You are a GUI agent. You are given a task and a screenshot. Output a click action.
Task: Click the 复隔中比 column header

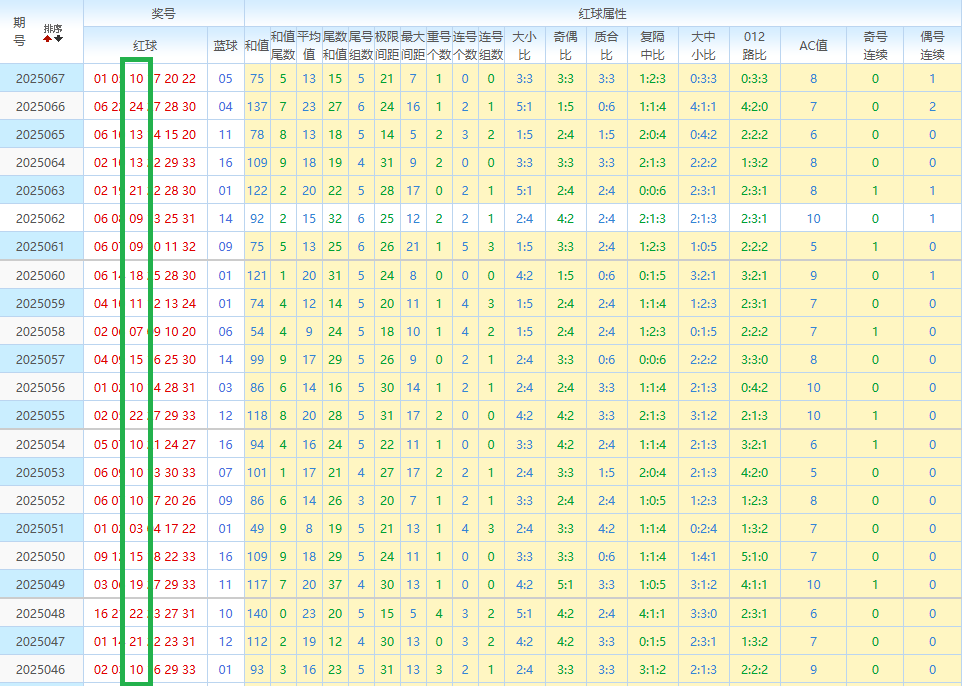coord(652,45)
